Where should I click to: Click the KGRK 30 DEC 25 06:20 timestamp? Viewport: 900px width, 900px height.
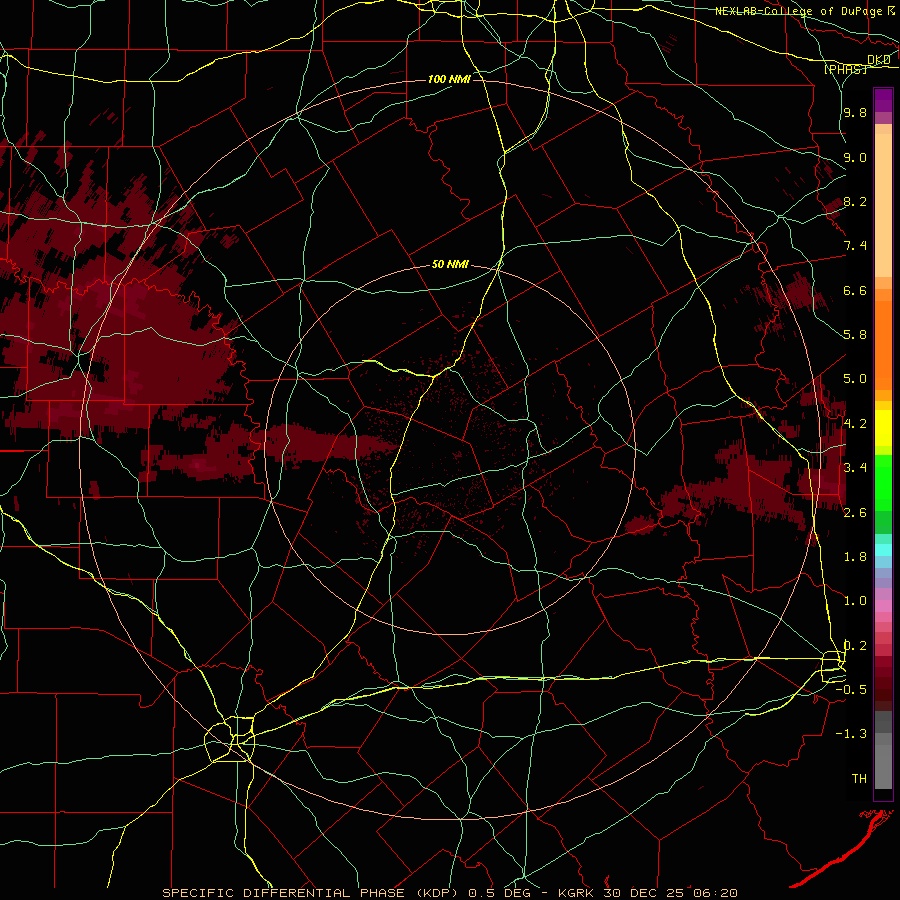[x=647, y=893]
